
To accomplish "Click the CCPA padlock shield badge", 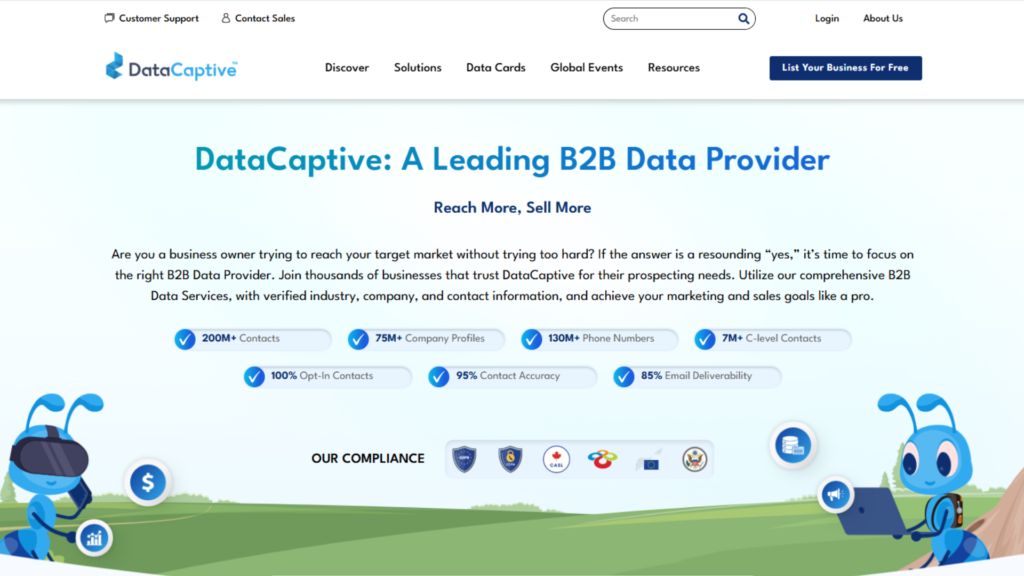I will [x=510, y=459].
